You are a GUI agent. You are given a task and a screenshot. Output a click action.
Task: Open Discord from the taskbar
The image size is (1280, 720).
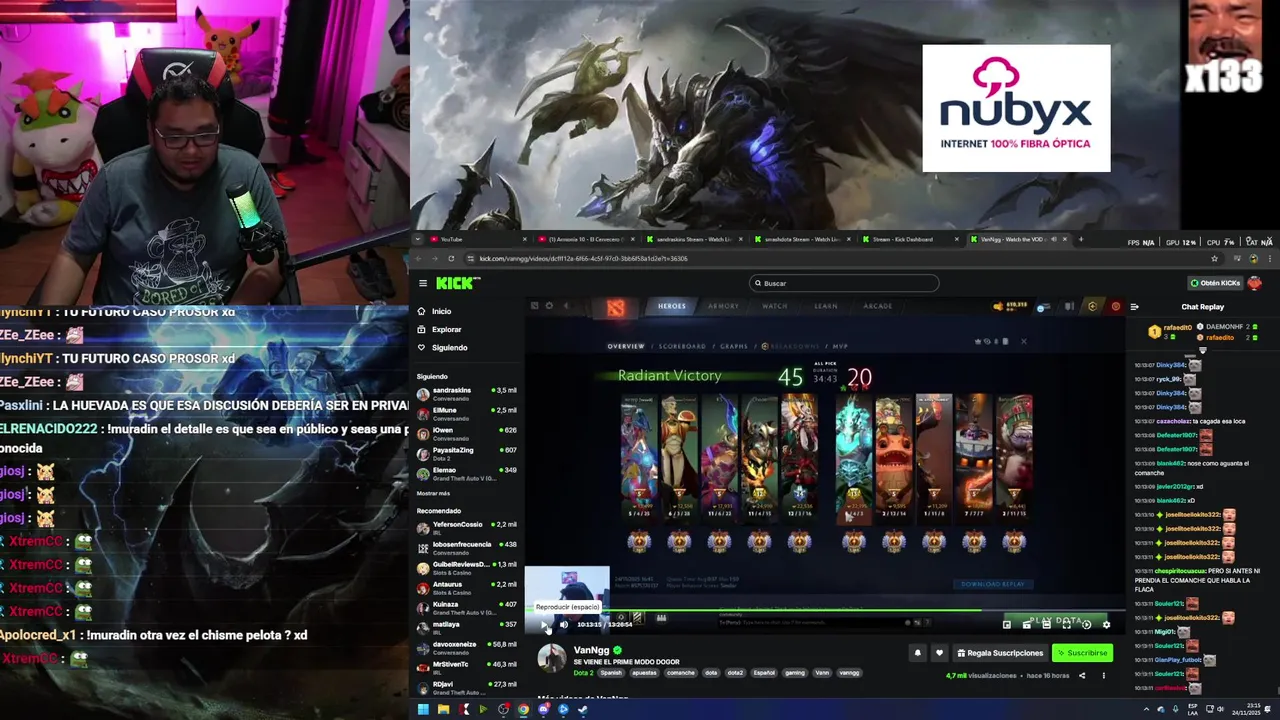544,709
